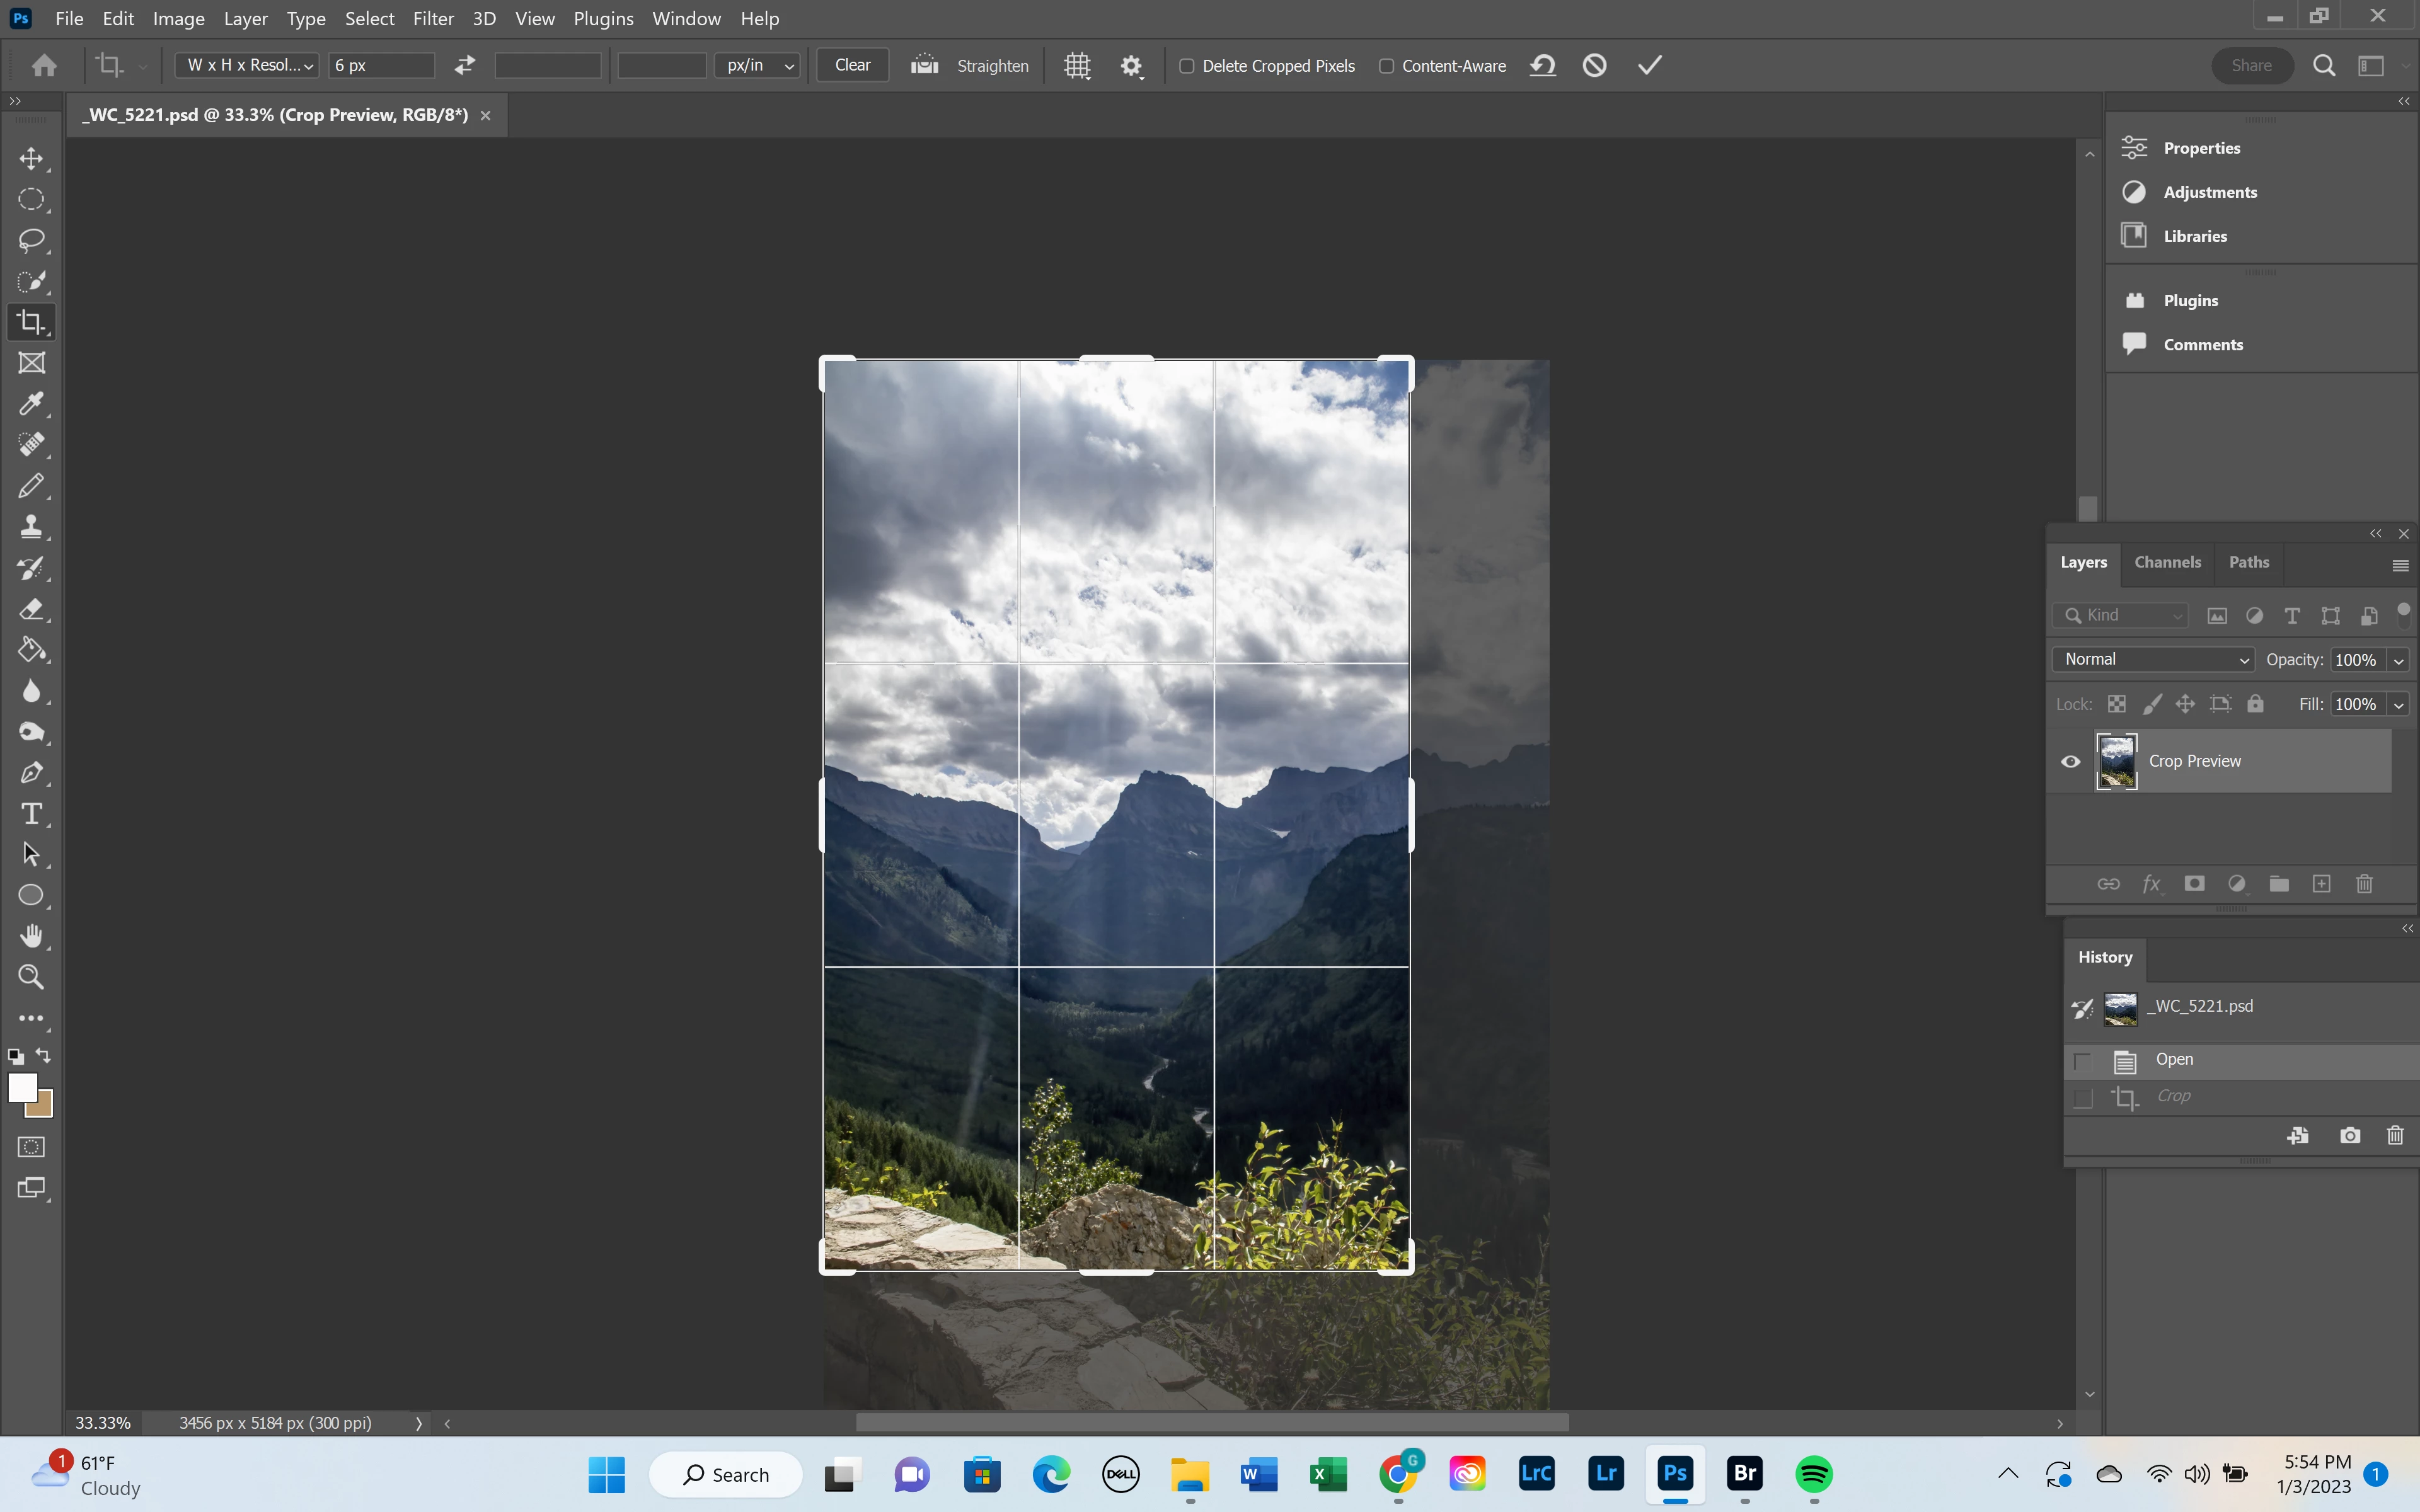This screenshot has height=1512, width=2420.
Task: Cancel the current crop operation
Action: point(1594,65)
